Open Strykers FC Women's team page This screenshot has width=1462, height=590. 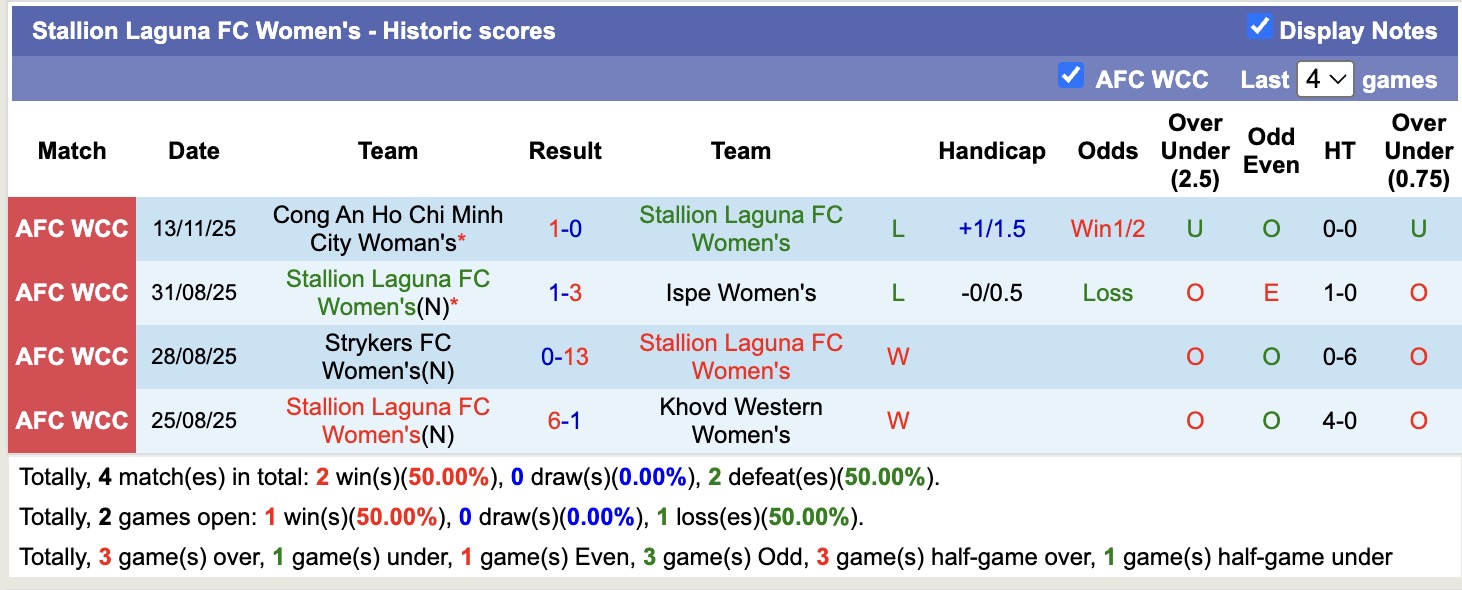tap(388, 357)
